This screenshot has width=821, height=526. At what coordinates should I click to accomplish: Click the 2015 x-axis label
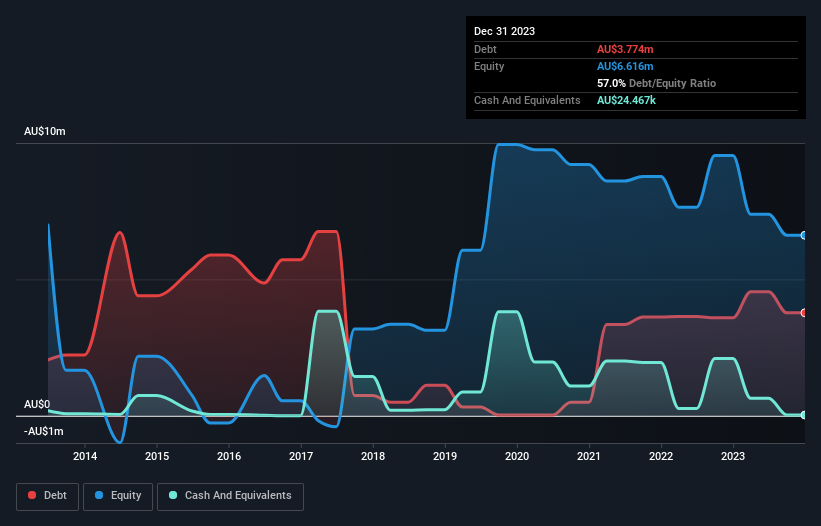(x=157, y=456)
